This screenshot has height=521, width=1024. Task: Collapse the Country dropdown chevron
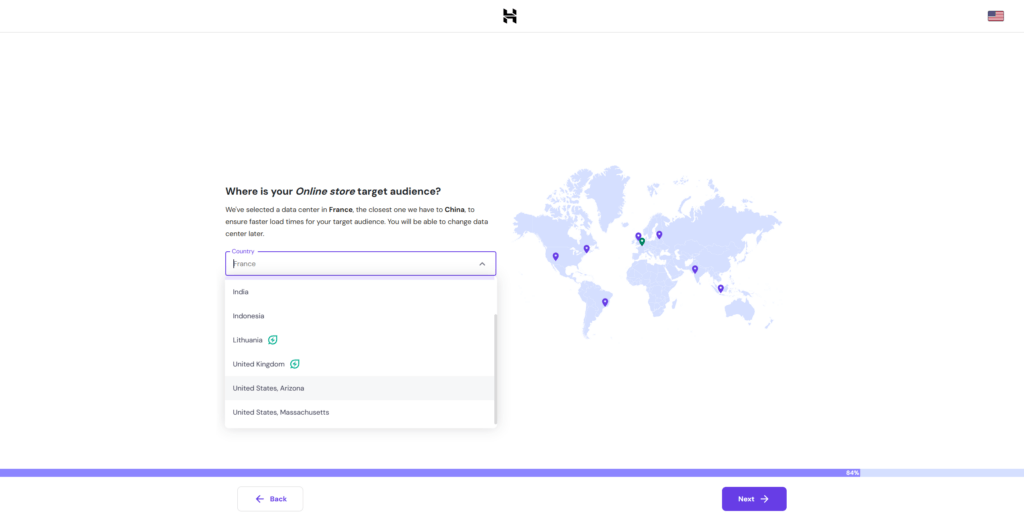(x=482, y=264)
